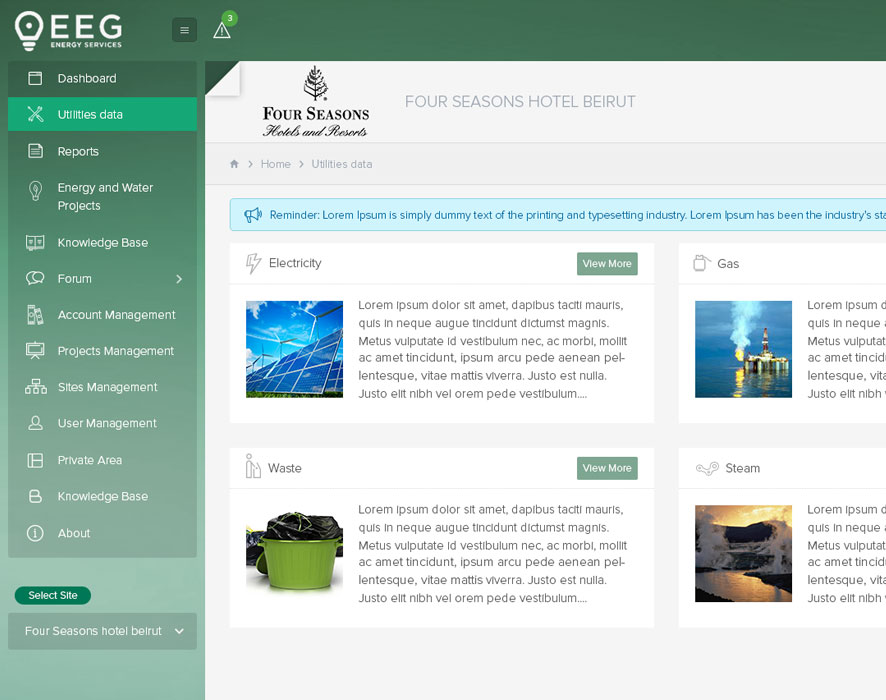Image resolution: width=886 pixels, height=700 pixels.
Task: Click View More on Waste card
Action: 607,468
